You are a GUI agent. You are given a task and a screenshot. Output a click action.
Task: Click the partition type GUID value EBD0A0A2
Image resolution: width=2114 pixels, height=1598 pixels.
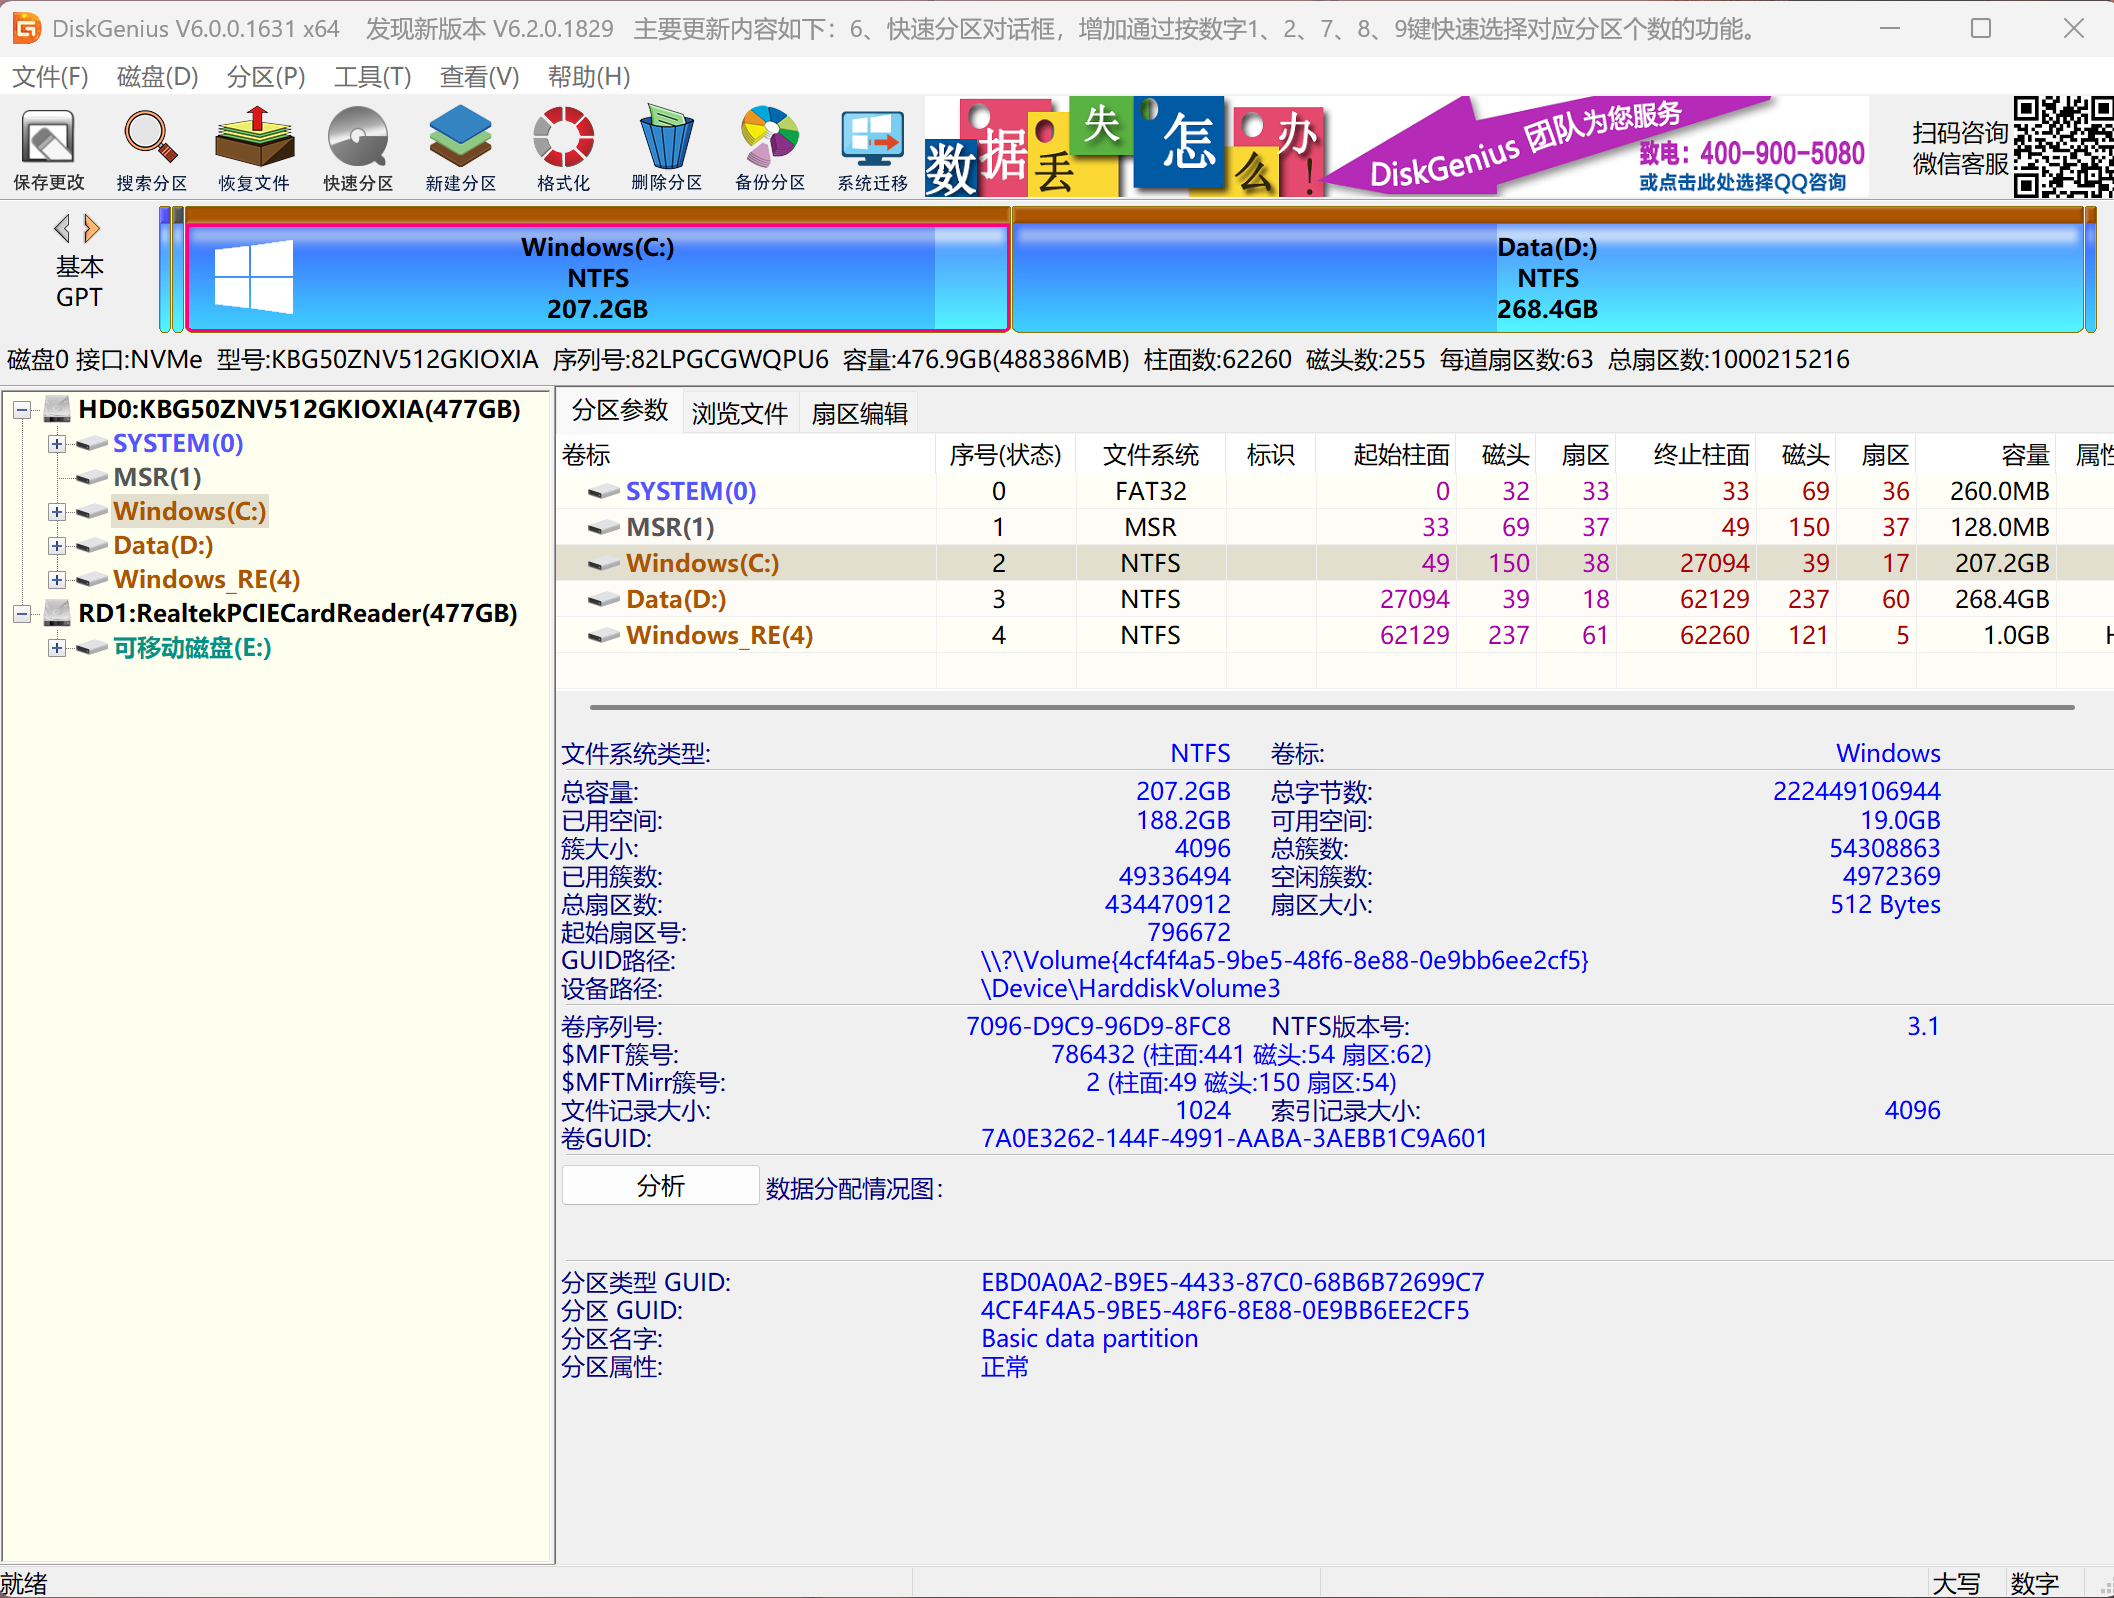1233,1283
